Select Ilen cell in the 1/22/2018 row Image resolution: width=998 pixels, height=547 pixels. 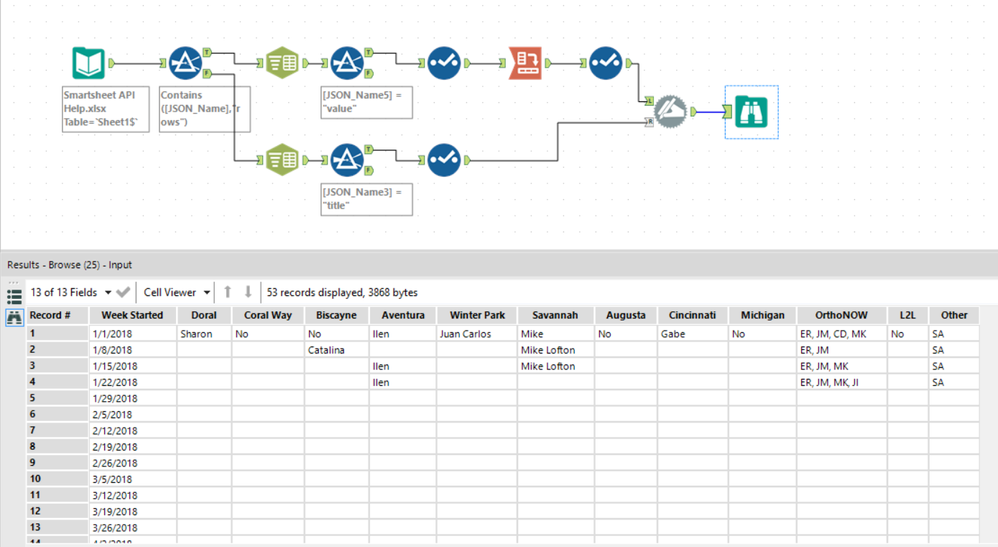pyautogui.click(x=403, y=382)
